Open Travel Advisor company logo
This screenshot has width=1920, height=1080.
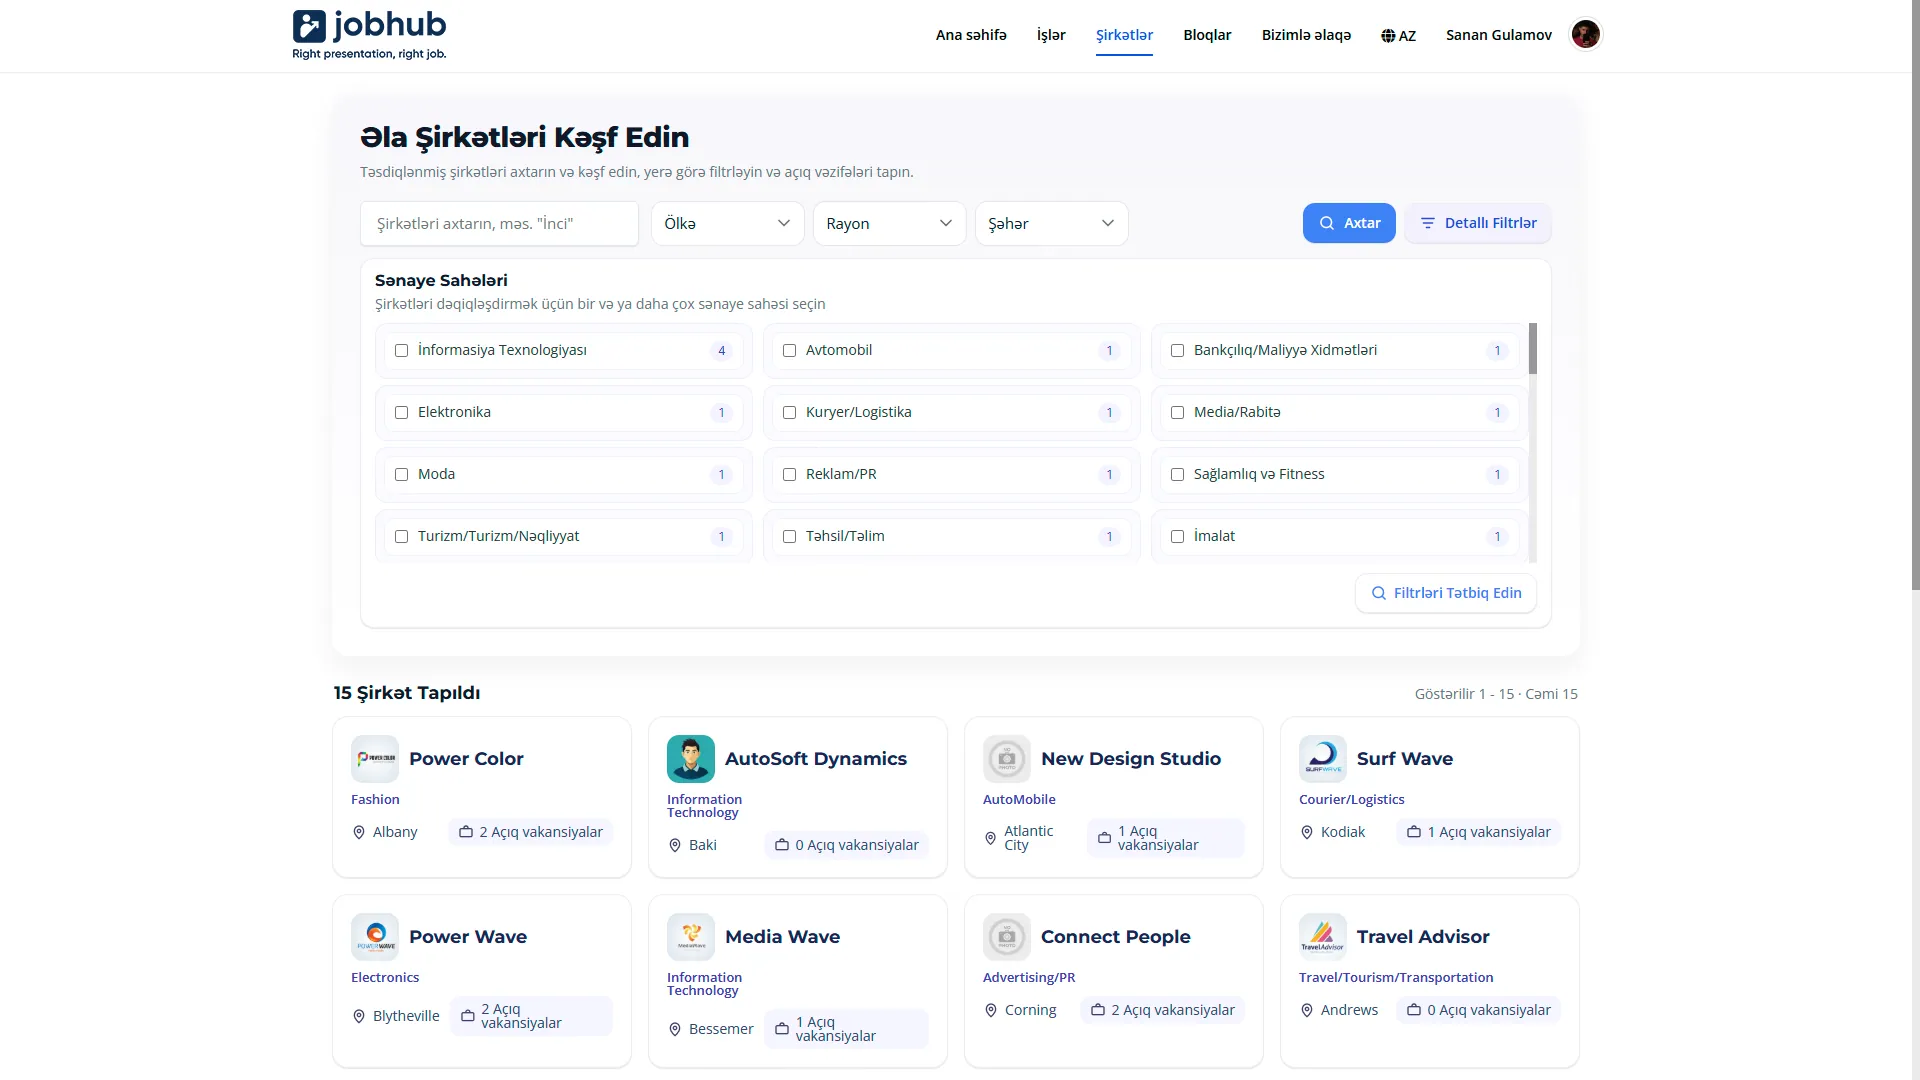[1323, 937]
